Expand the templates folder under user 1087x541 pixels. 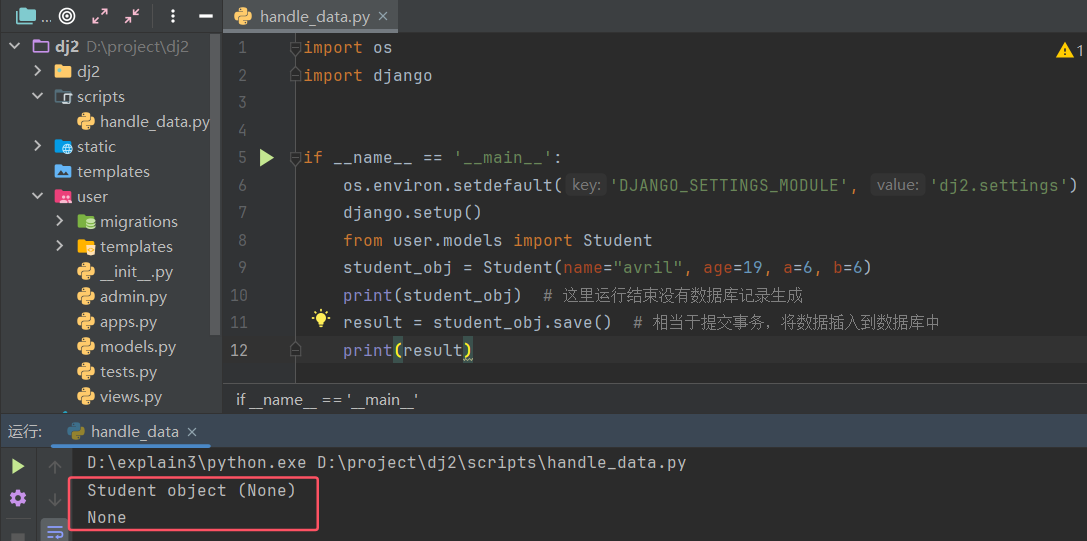[x=60, y=246]
